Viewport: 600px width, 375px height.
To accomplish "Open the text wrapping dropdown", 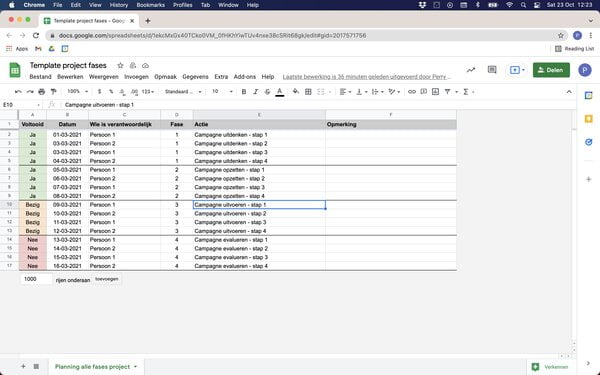I will [x=378, y=92].
